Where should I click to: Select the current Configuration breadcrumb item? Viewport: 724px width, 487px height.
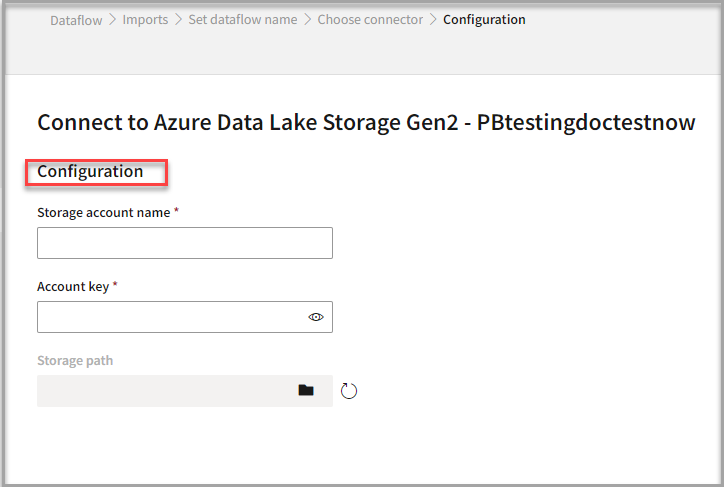[x=484, y=20]
